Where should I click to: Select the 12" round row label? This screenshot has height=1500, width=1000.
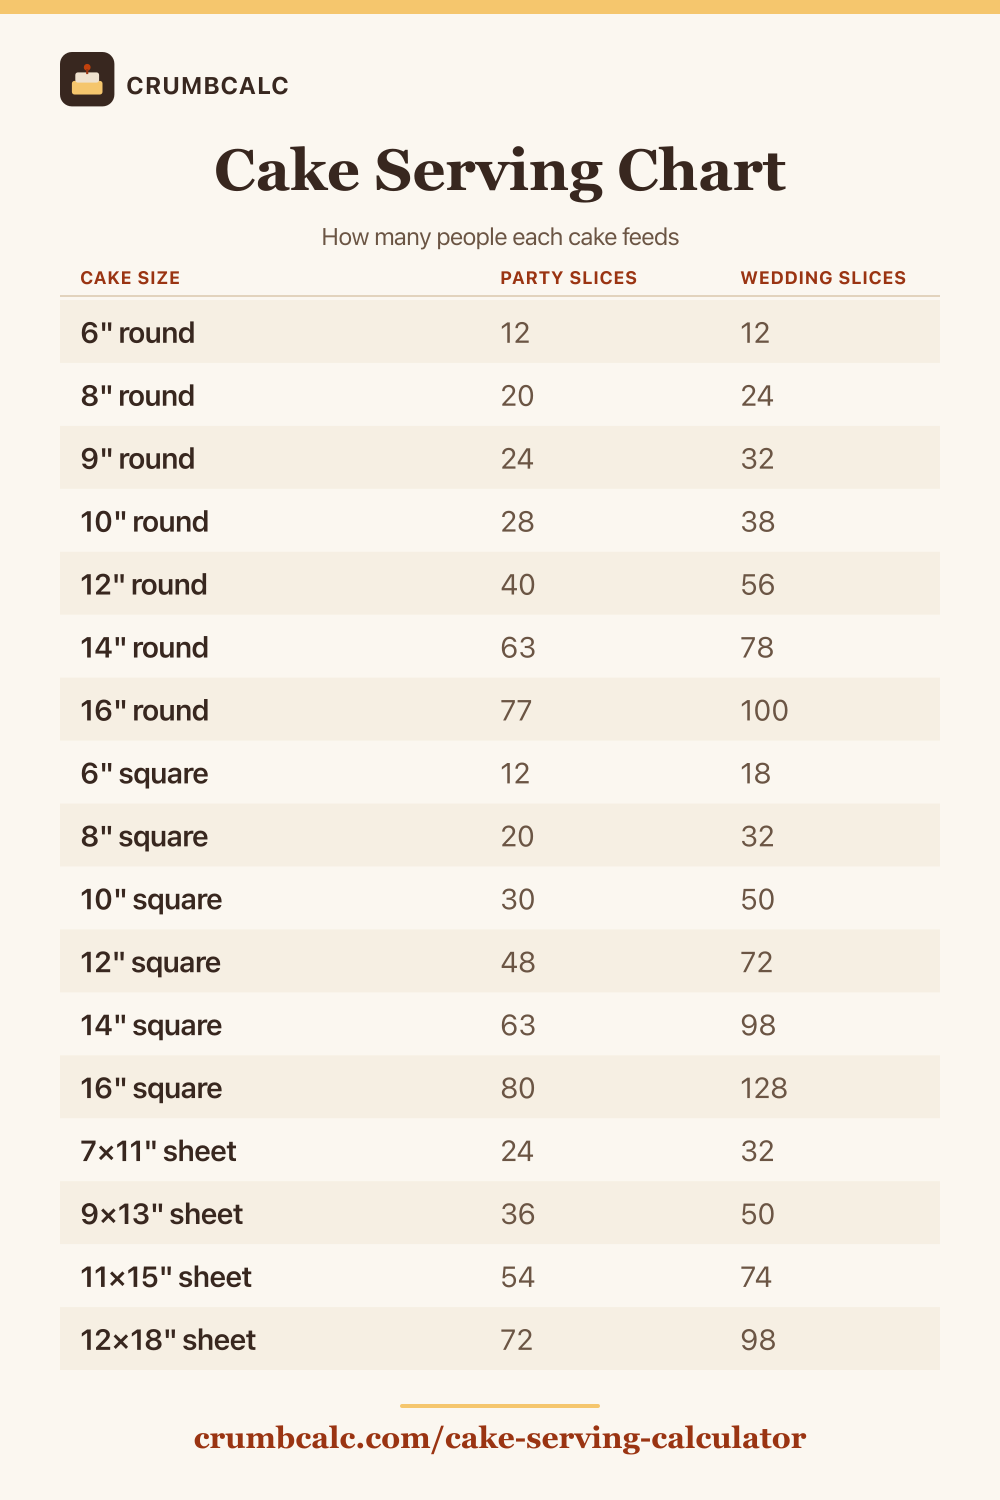(x=144, y=585)
